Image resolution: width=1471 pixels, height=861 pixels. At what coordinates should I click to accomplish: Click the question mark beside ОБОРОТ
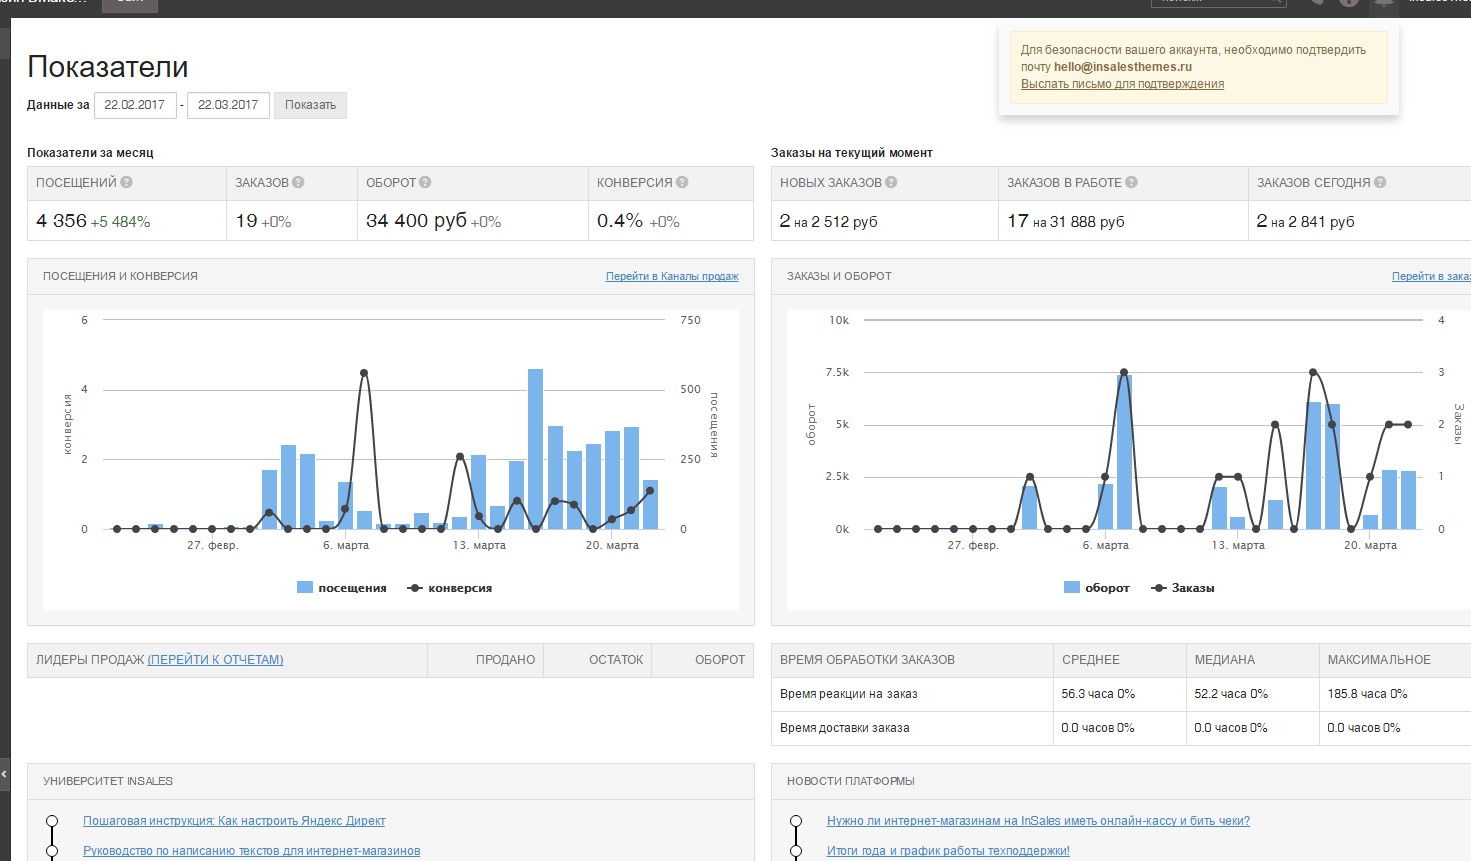pyautogui.click(x=425, y=183)
